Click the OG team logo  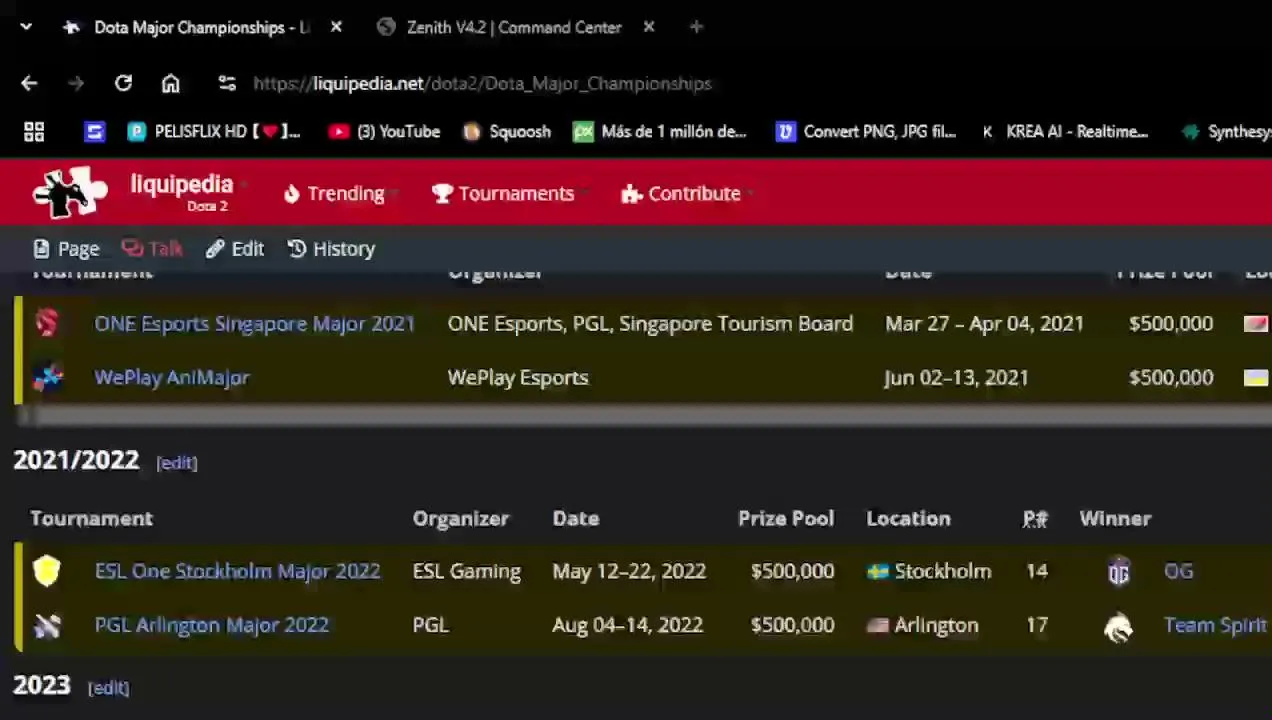(x=1118, y=571)
